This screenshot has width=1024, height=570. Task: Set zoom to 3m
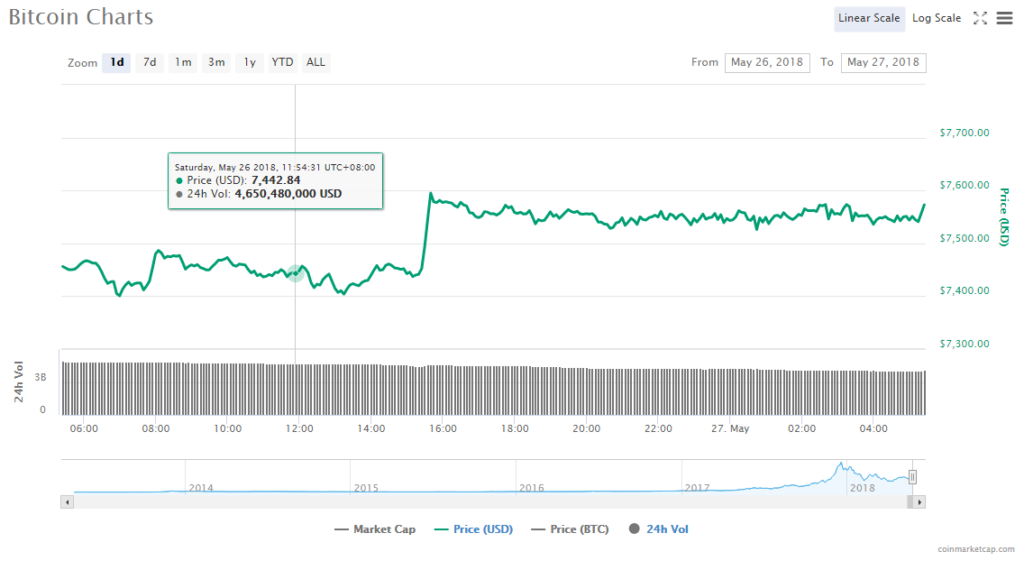[216, 62]
